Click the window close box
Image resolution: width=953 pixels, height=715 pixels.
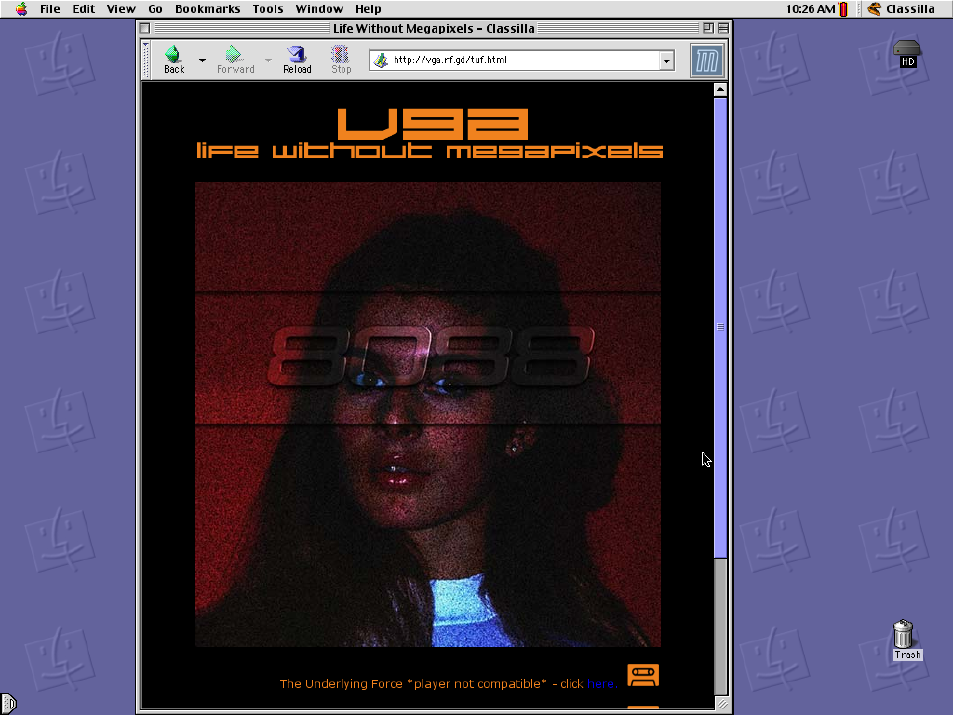145,28
